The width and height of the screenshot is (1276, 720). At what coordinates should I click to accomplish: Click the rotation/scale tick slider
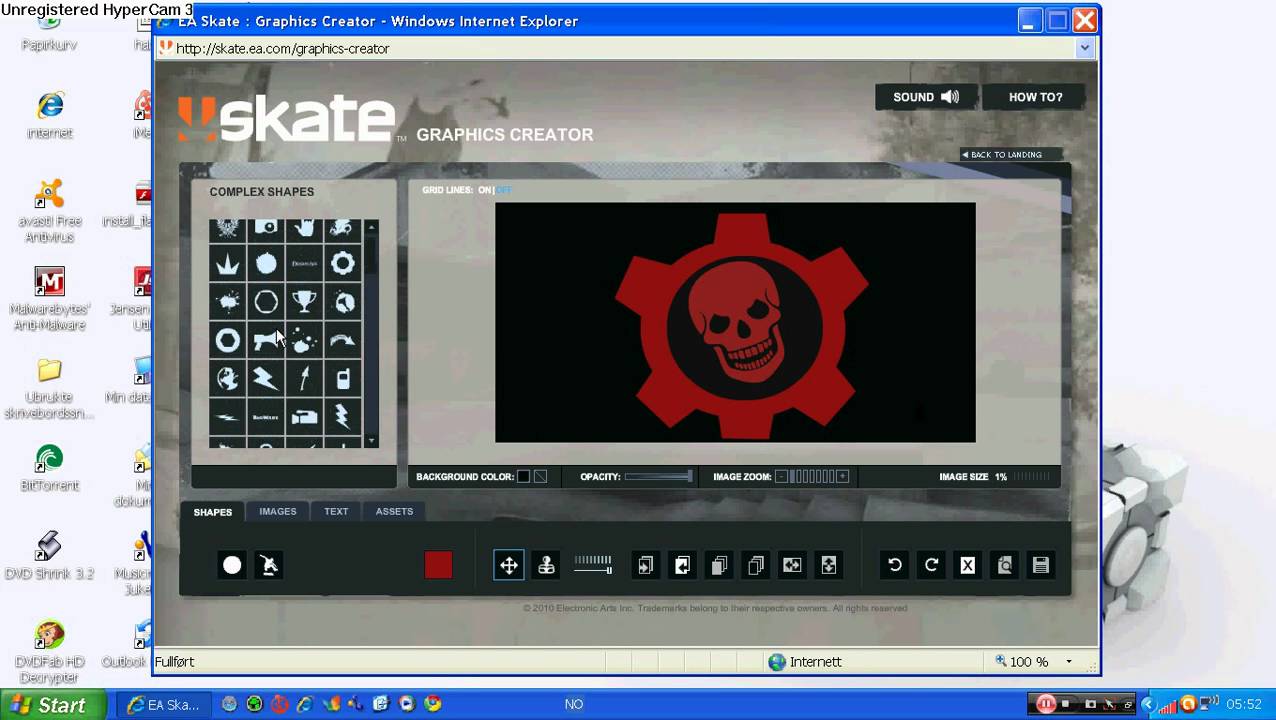click(593, 565)
